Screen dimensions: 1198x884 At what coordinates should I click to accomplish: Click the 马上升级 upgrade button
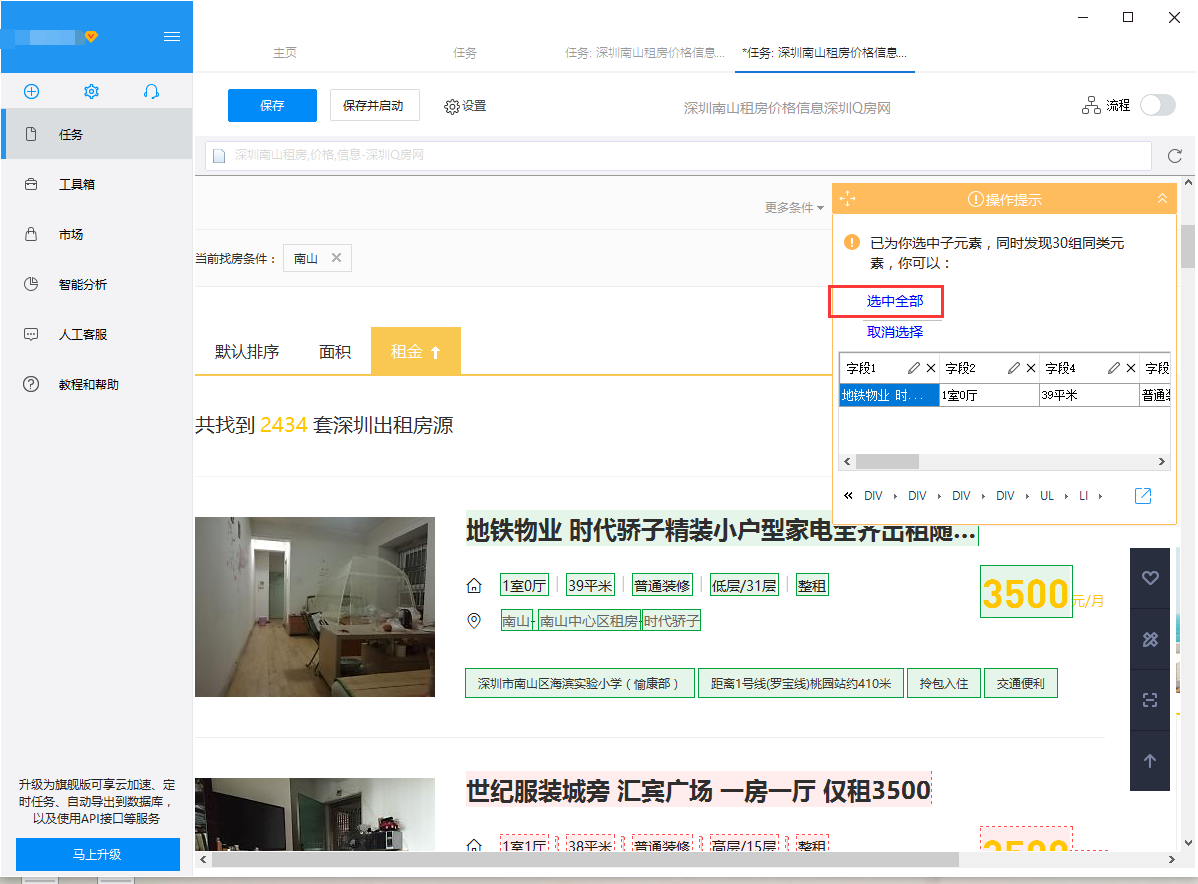point(98,854)
